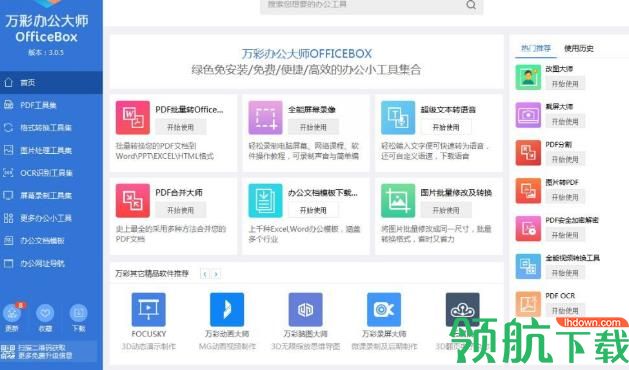629x370 pixels.
Task: Click 开始使用 under 超级文本转语音
Action: (446, 127)
